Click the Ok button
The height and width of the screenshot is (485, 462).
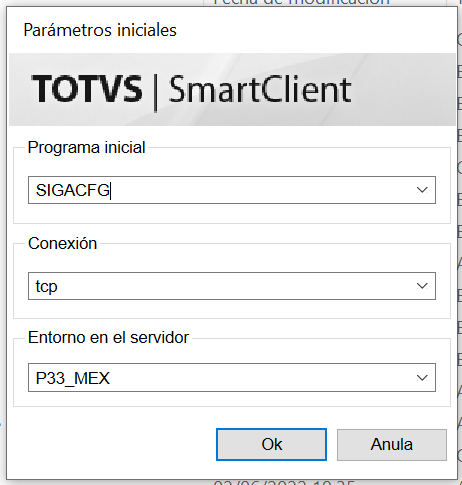271,444
